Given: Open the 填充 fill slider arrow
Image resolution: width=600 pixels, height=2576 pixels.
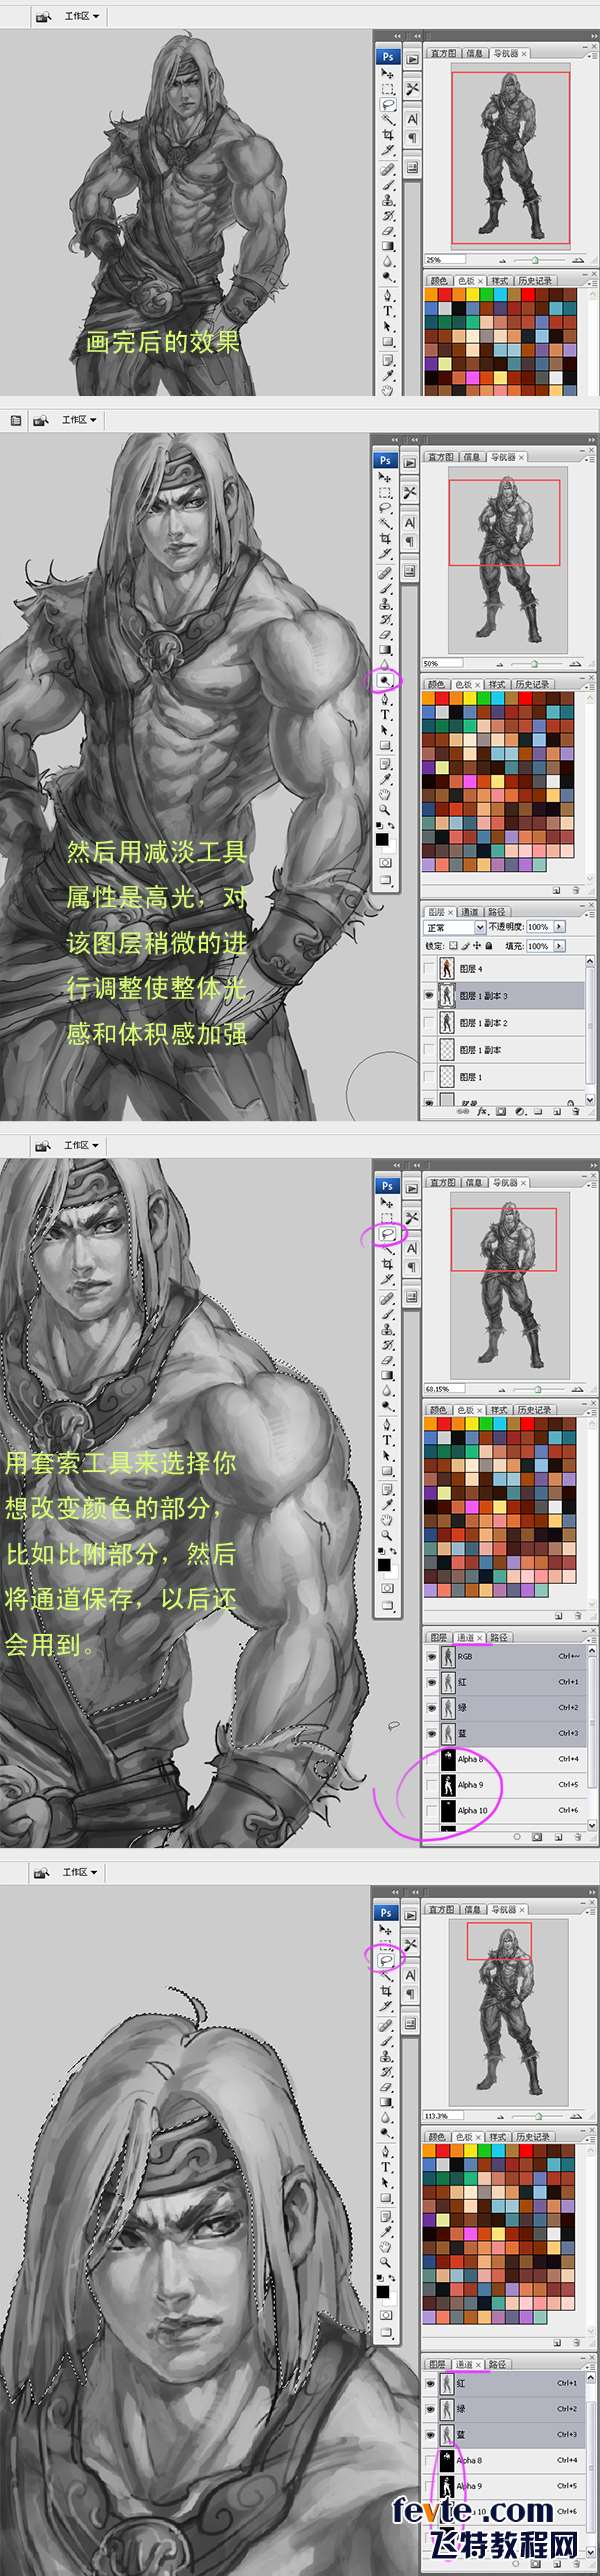Looking at the screenshot, I should click(558, 945).
